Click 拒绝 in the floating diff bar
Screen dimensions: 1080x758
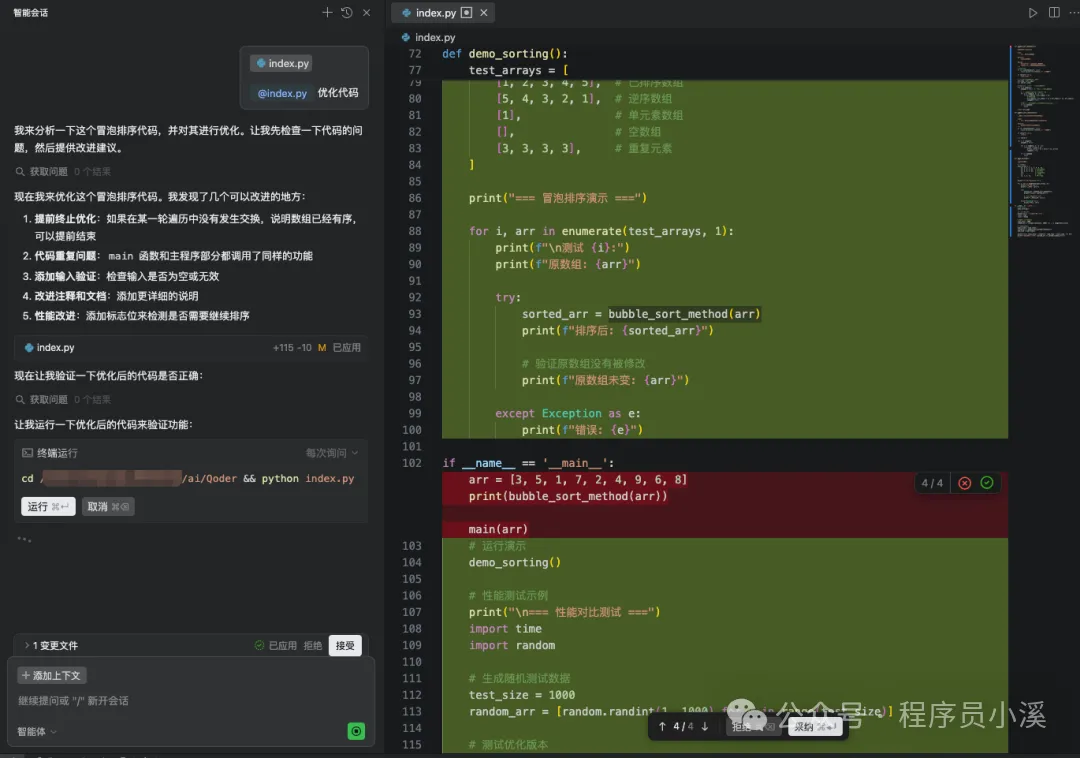pyautogui.click(x=752, y=726)
